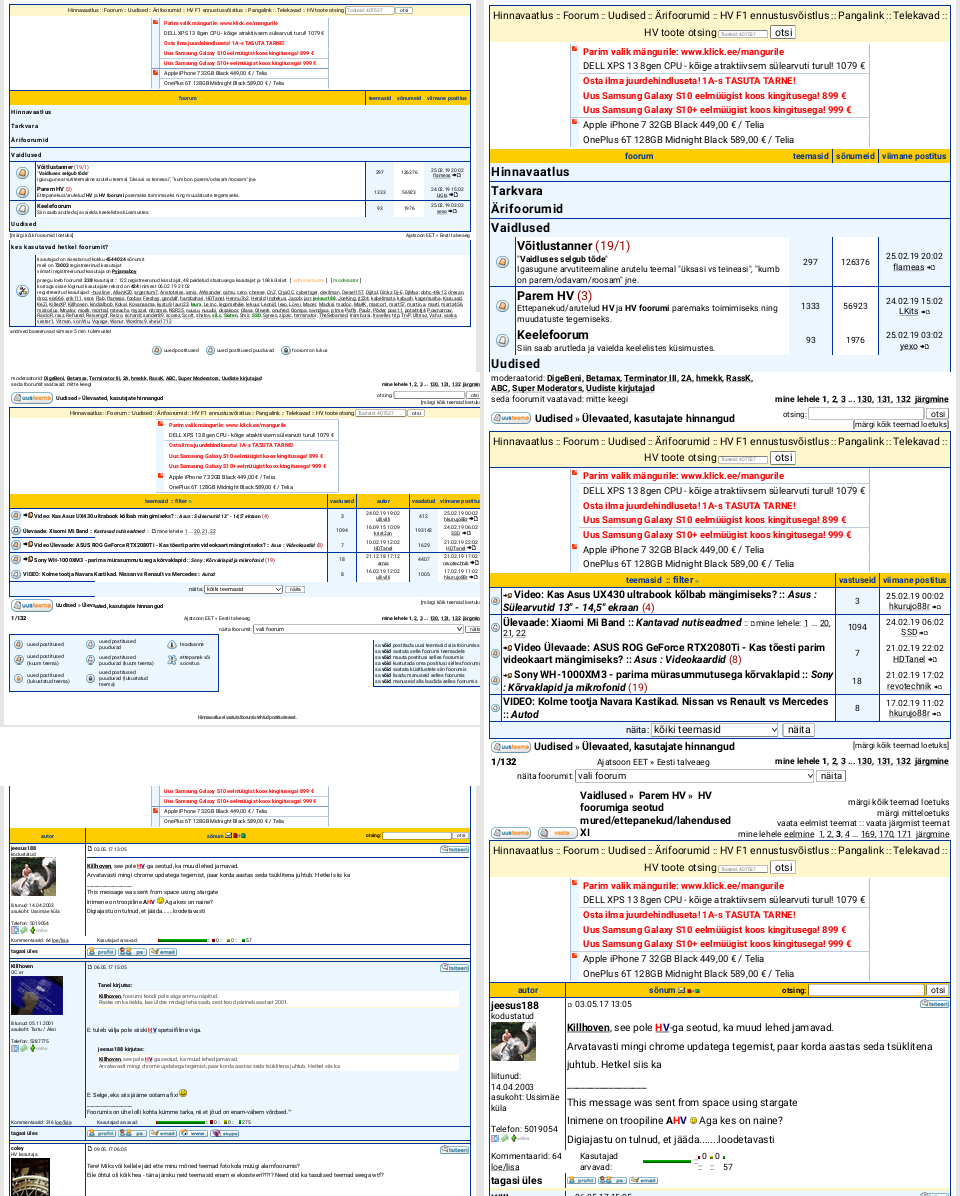960x1196 pixels.
Task: Quote Killhoven's post with tsiteeri in compact thread view
Action: point(454,968)
